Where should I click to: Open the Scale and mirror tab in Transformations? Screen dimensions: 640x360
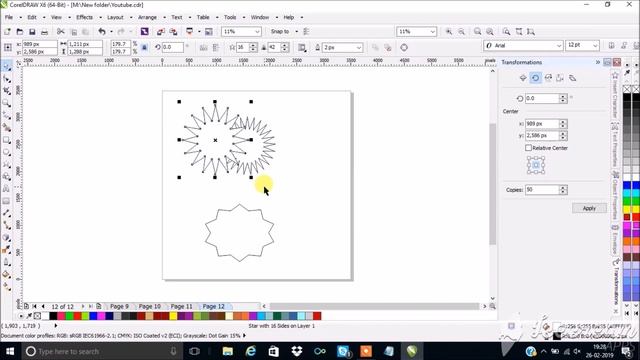click(548, 78)
